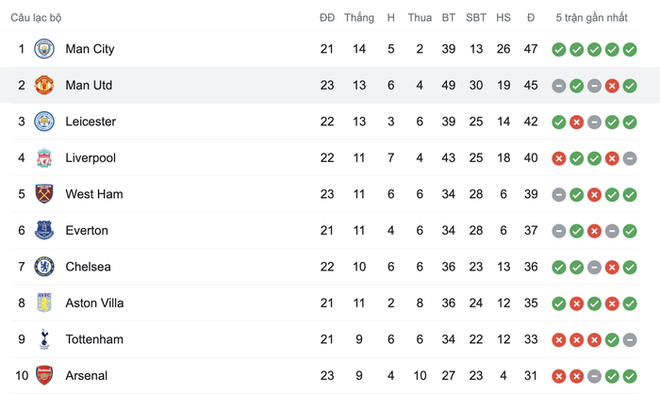Click the West Ham club crest
Screen dimensions: 660x394
(x=44, y=194)
